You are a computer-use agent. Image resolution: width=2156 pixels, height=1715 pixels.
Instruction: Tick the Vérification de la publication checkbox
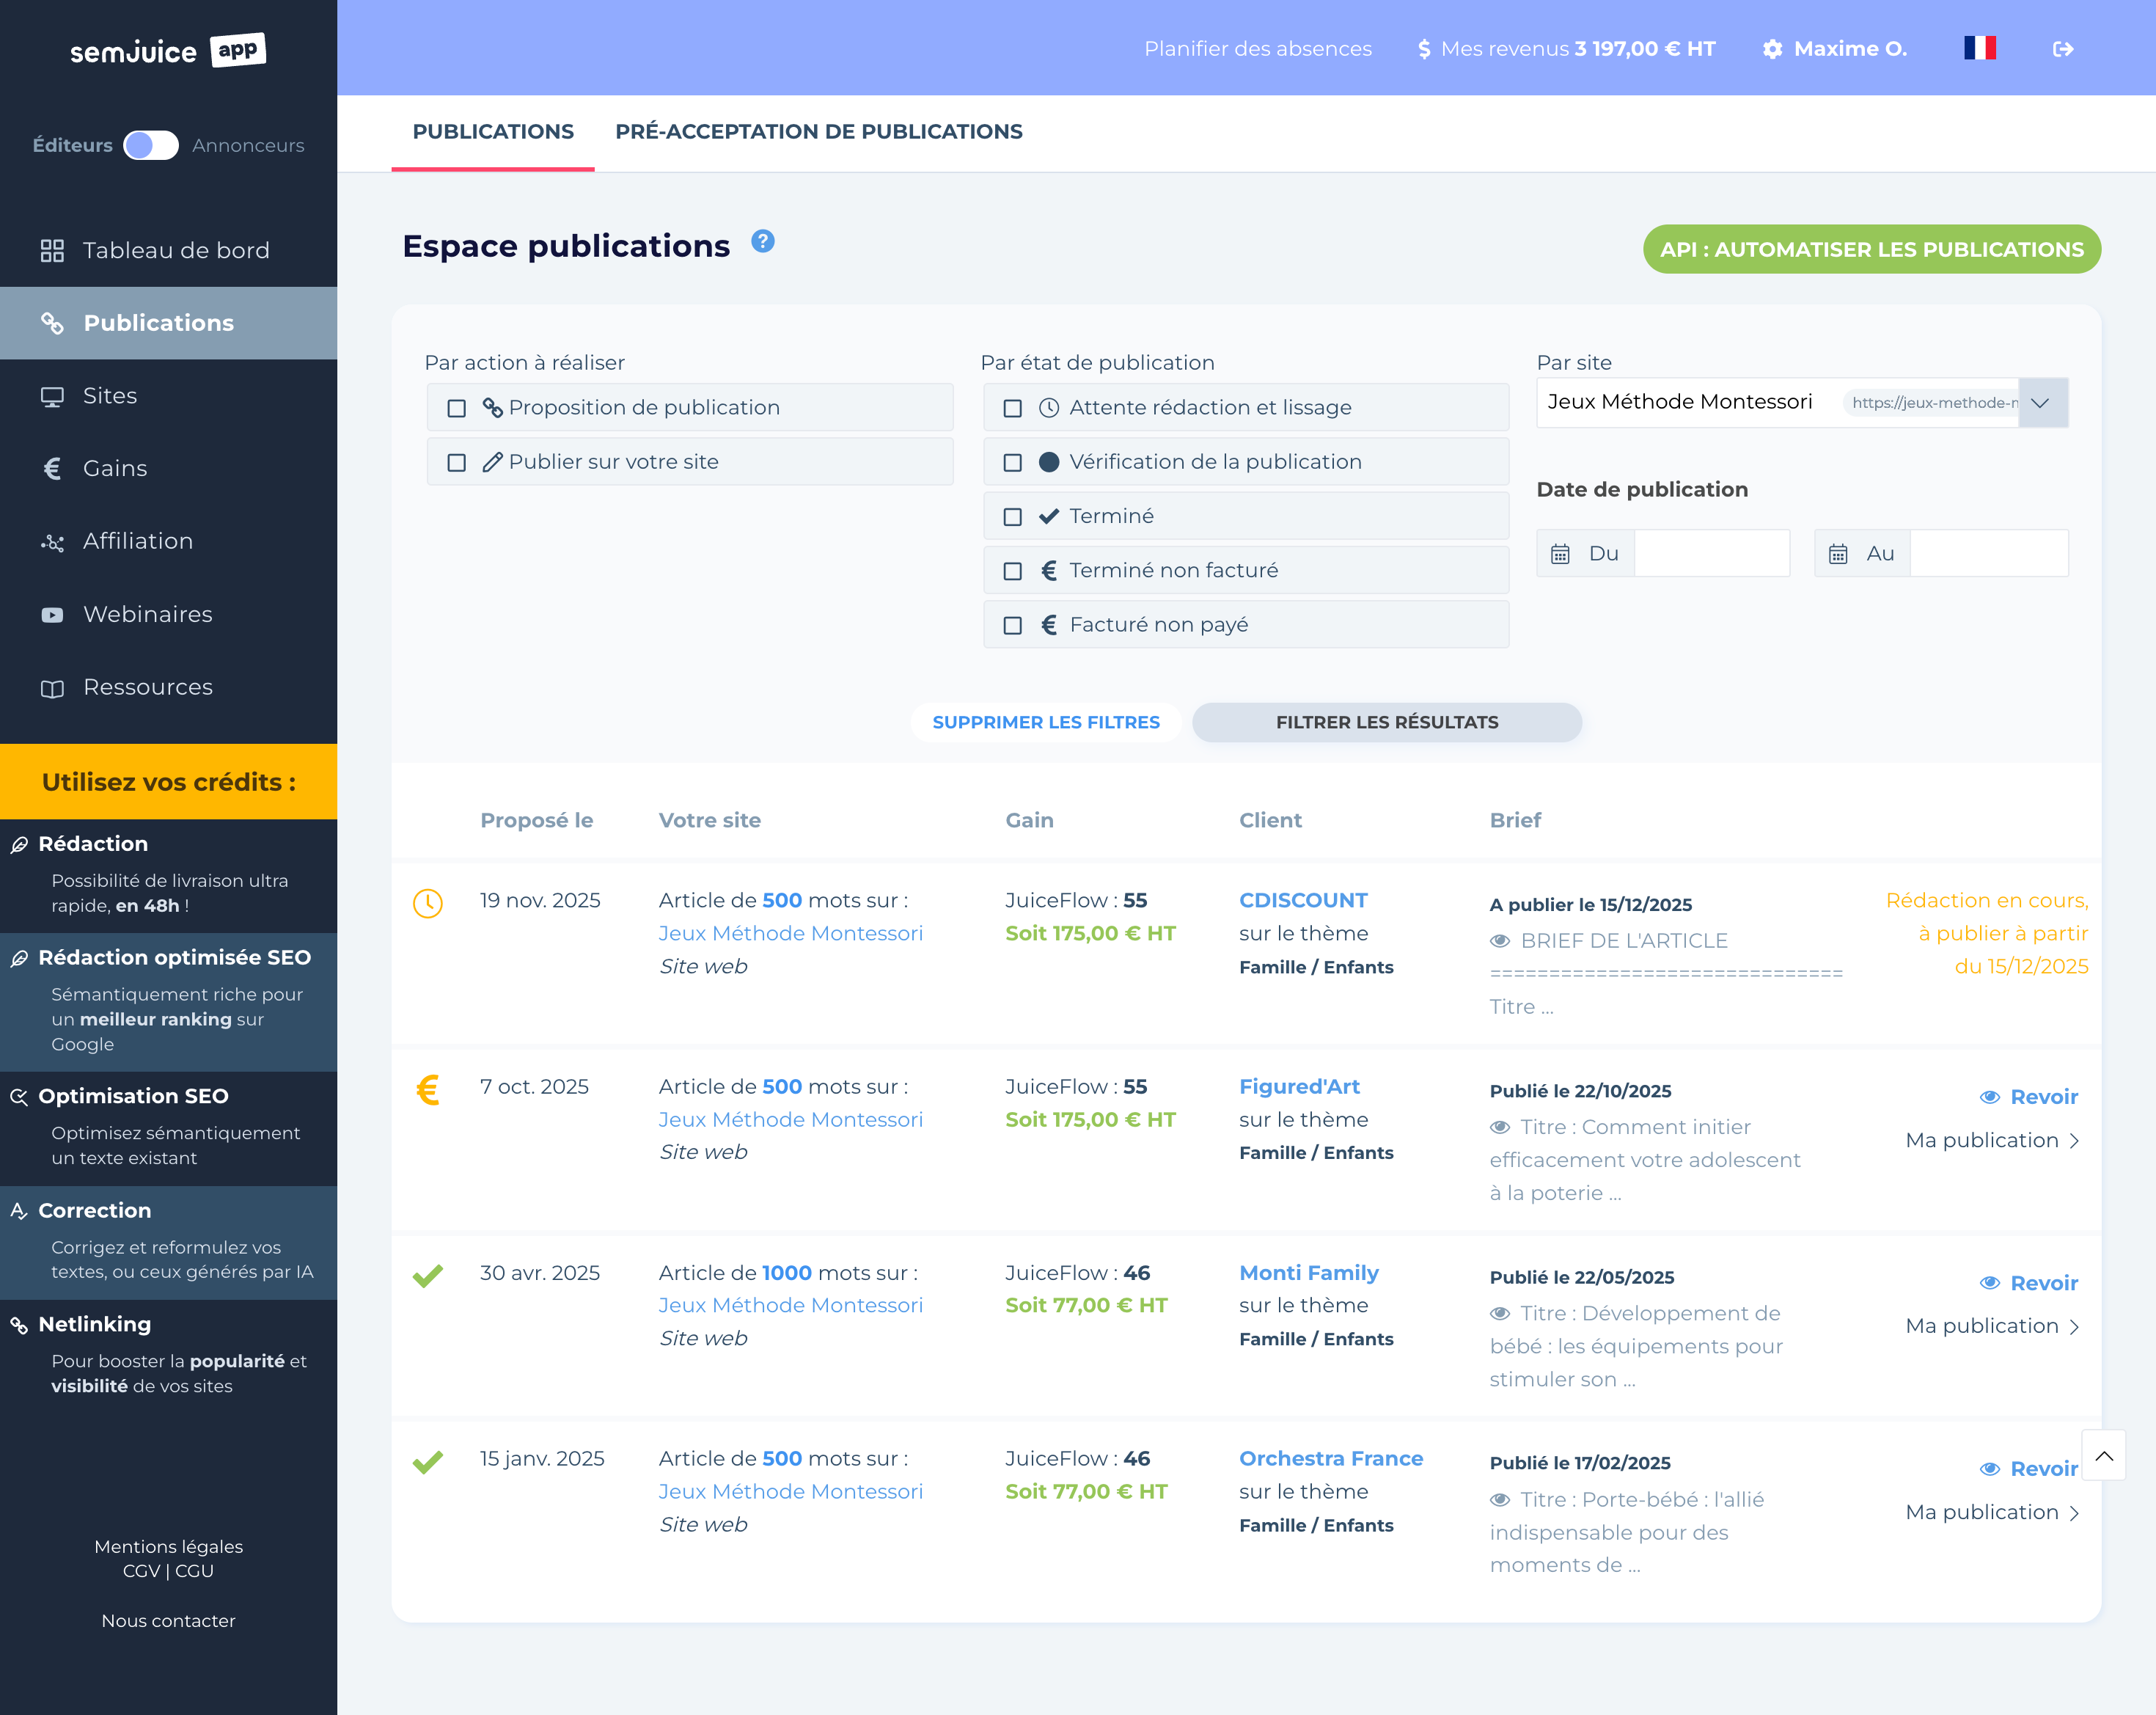click(x=1012, y=462)
